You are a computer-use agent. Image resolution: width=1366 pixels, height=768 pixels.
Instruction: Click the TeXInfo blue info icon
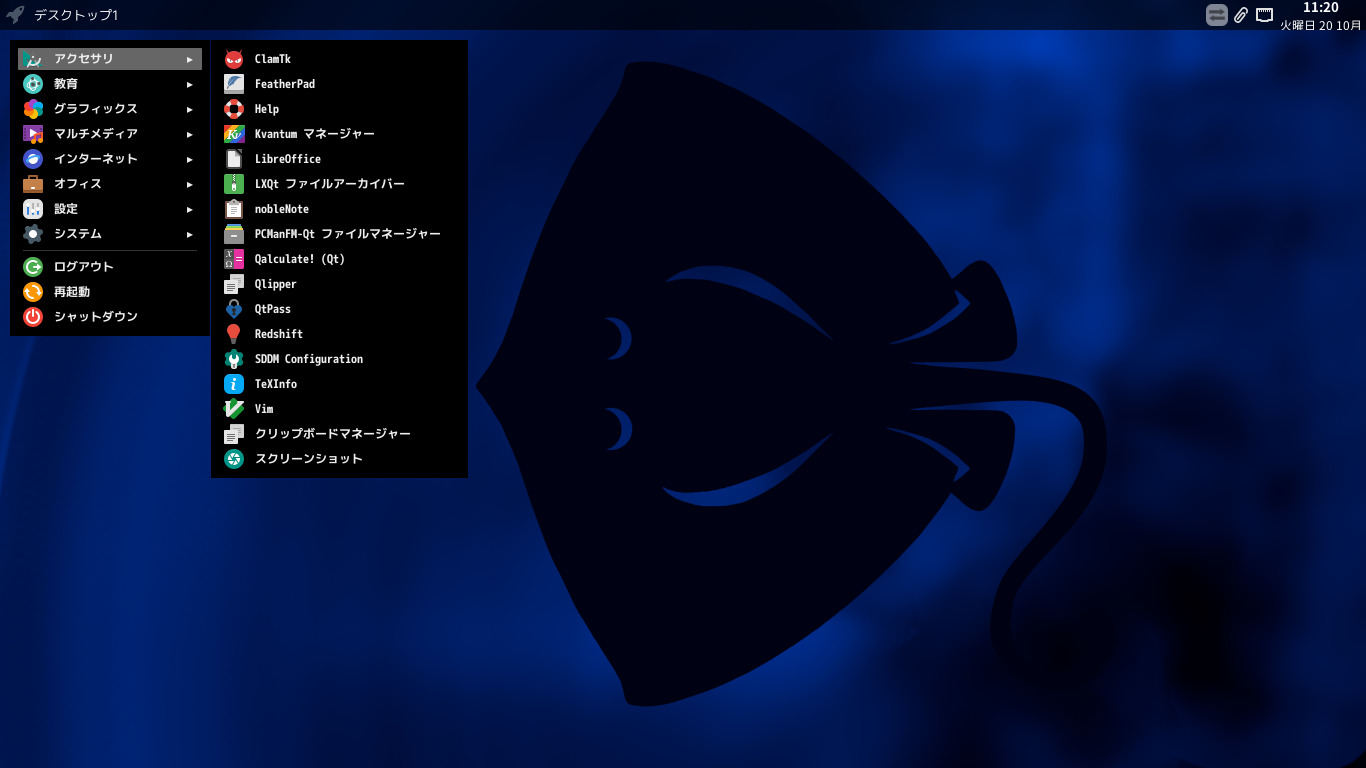234,384
